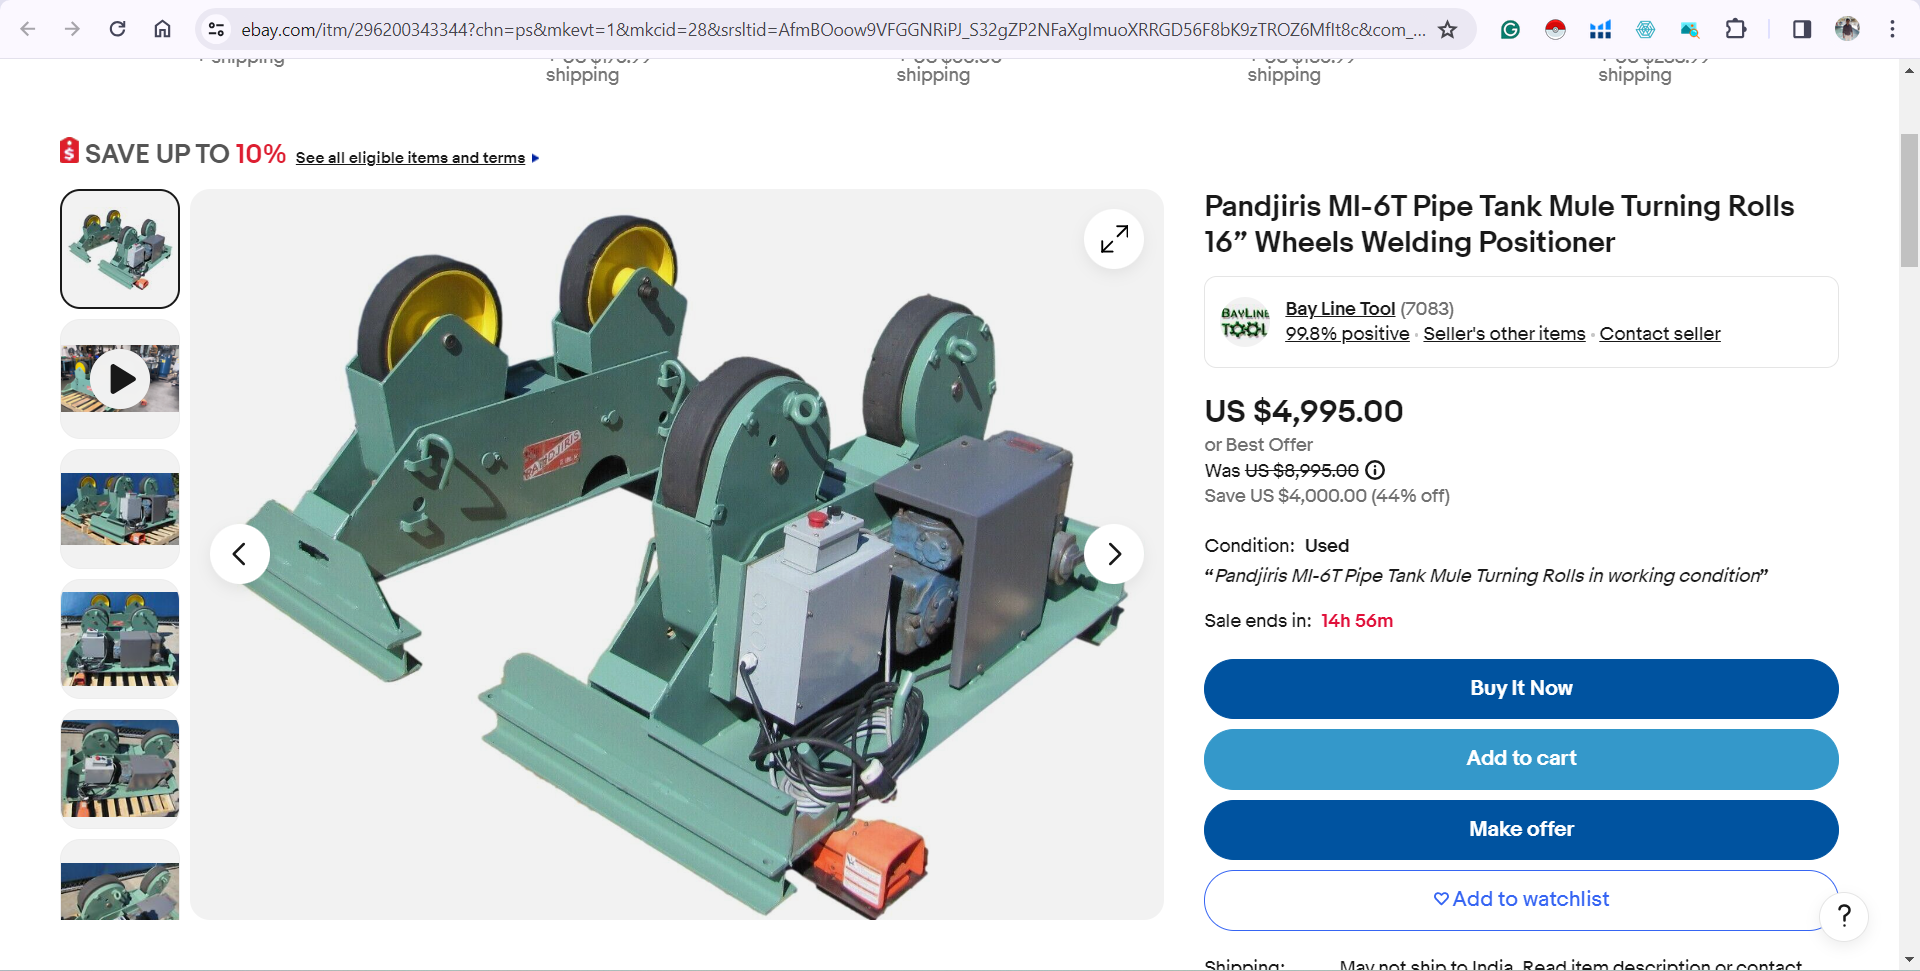Click the 14h 56m sale timer
The width and height of the screenshot is (1920, 971).
[1357, 621]
